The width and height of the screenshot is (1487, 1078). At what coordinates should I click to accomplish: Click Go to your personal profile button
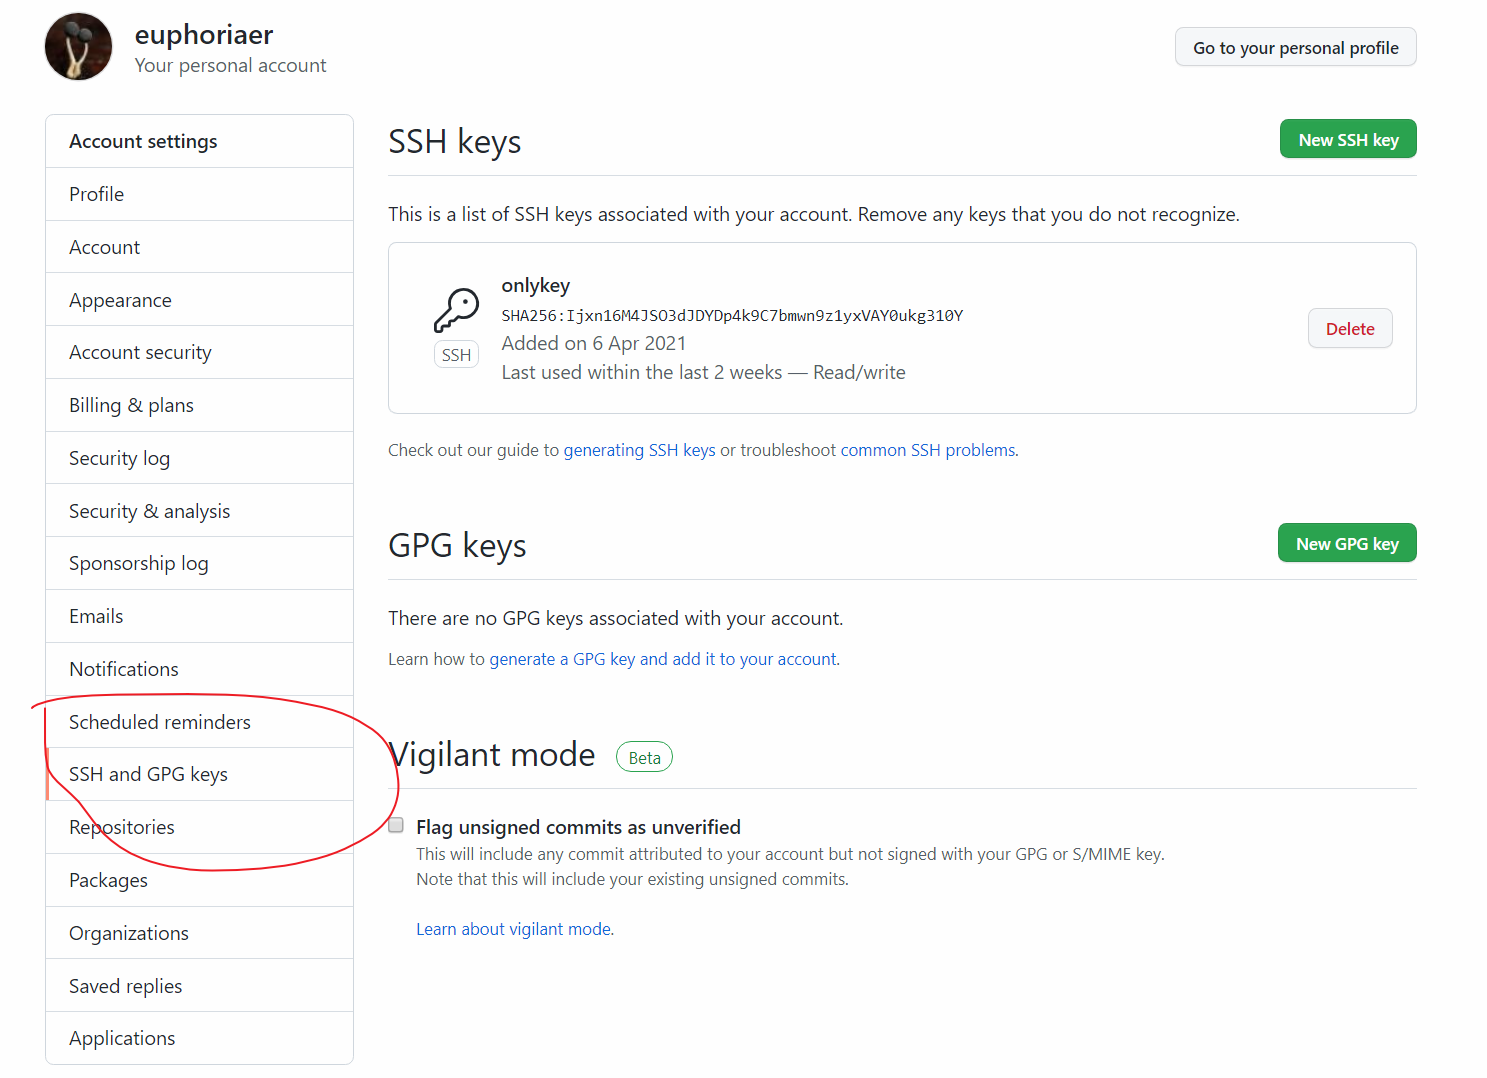pos(1295,47)
